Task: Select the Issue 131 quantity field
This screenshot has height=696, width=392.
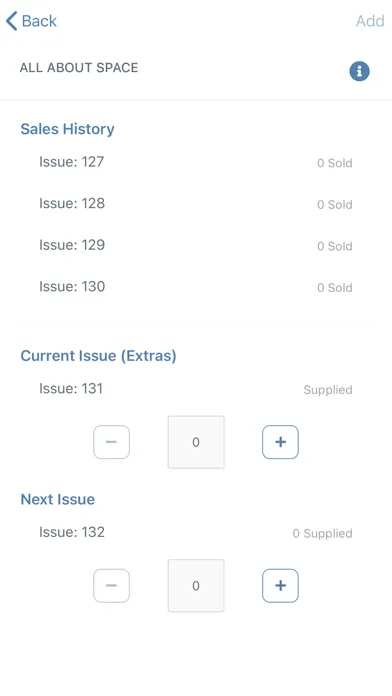Action: (x=196, y=442)
